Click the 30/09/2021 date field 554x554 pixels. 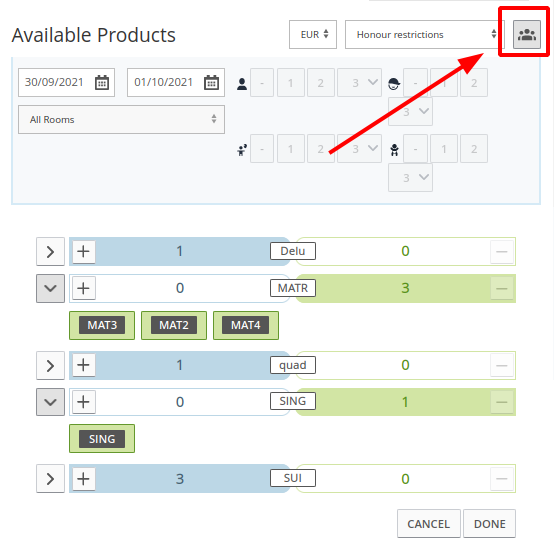tap(66, 82)
